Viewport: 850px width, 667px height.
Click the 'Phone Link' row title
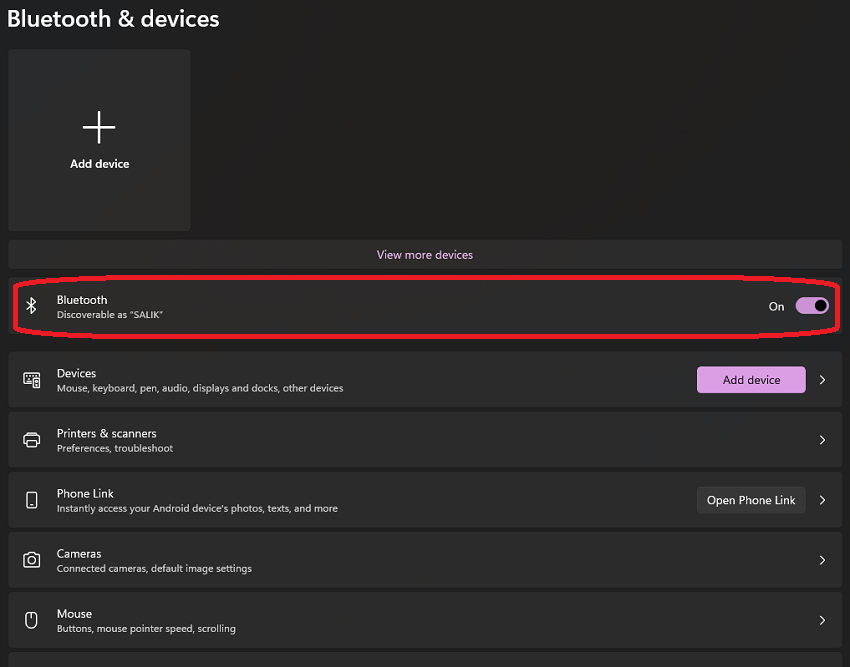click(85, 493)
